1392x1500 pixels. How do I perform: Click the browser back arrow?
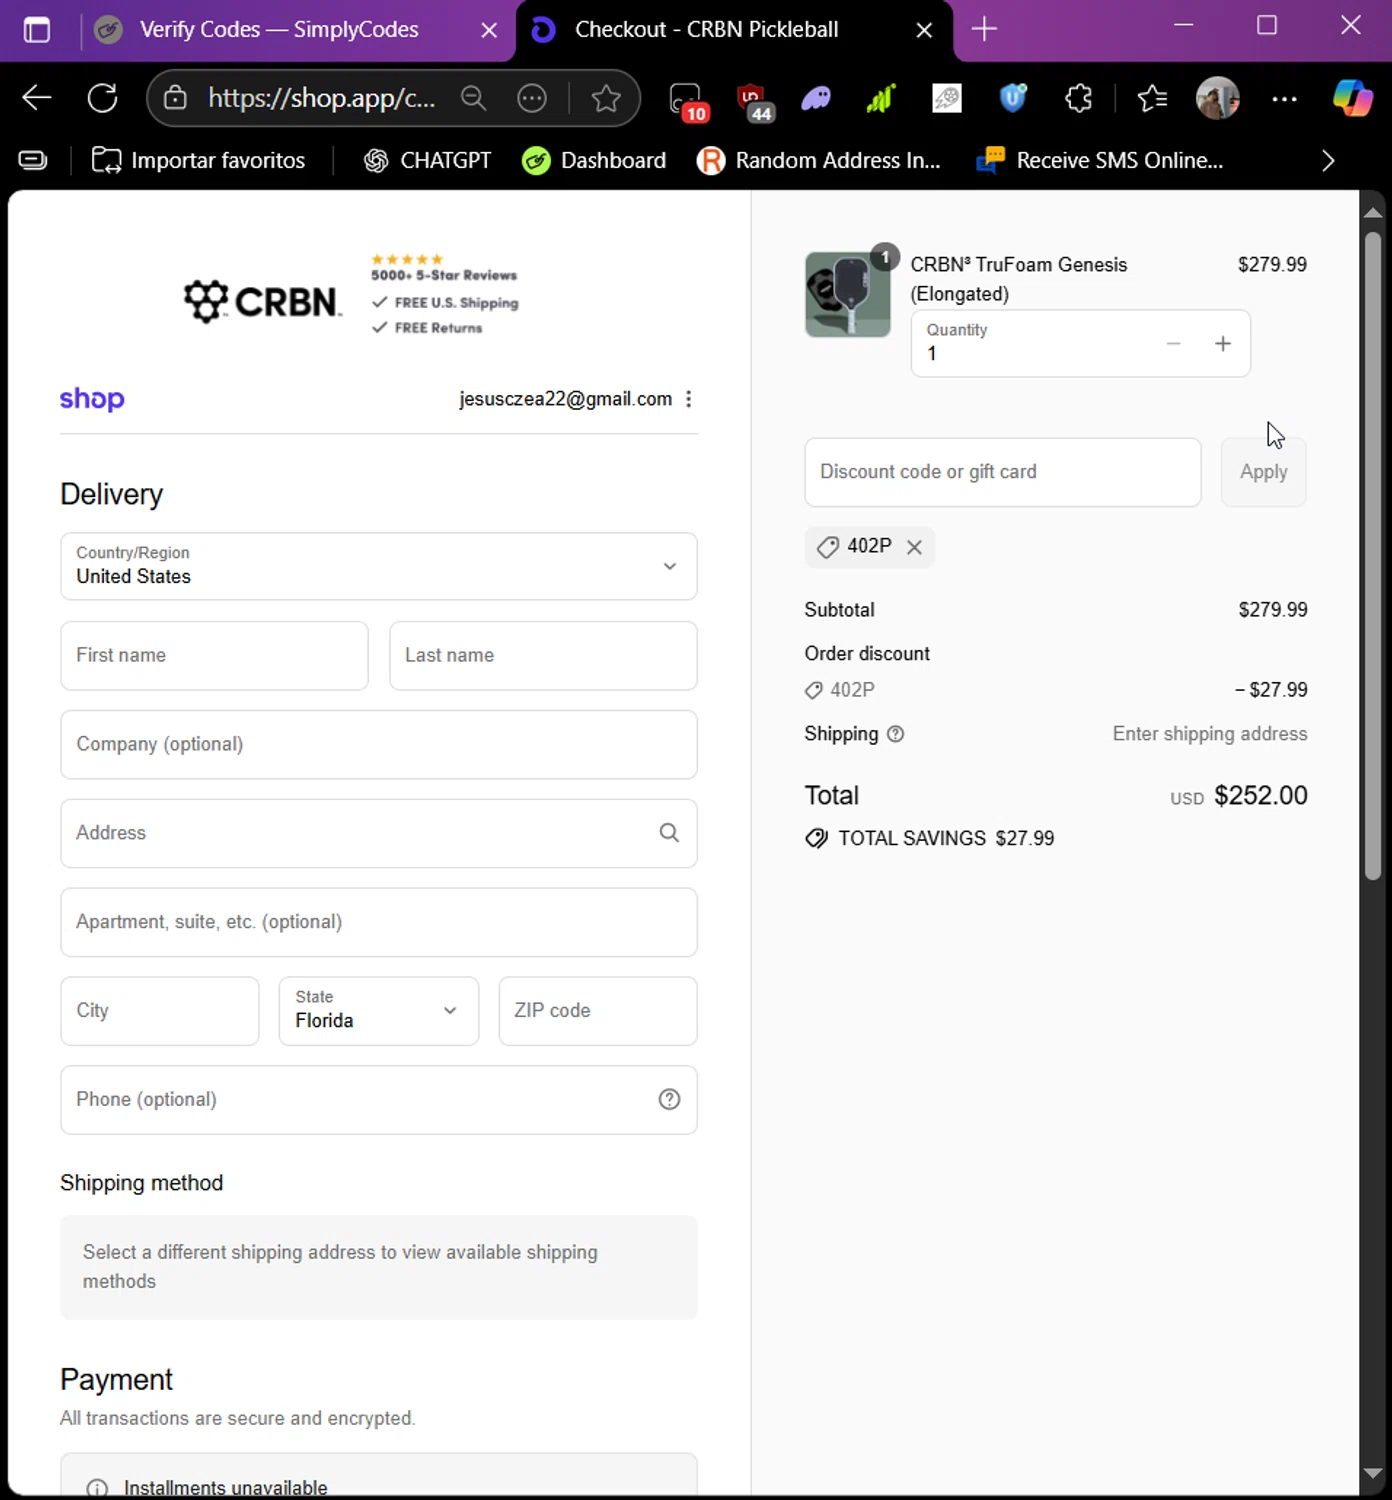coord(37,98)
